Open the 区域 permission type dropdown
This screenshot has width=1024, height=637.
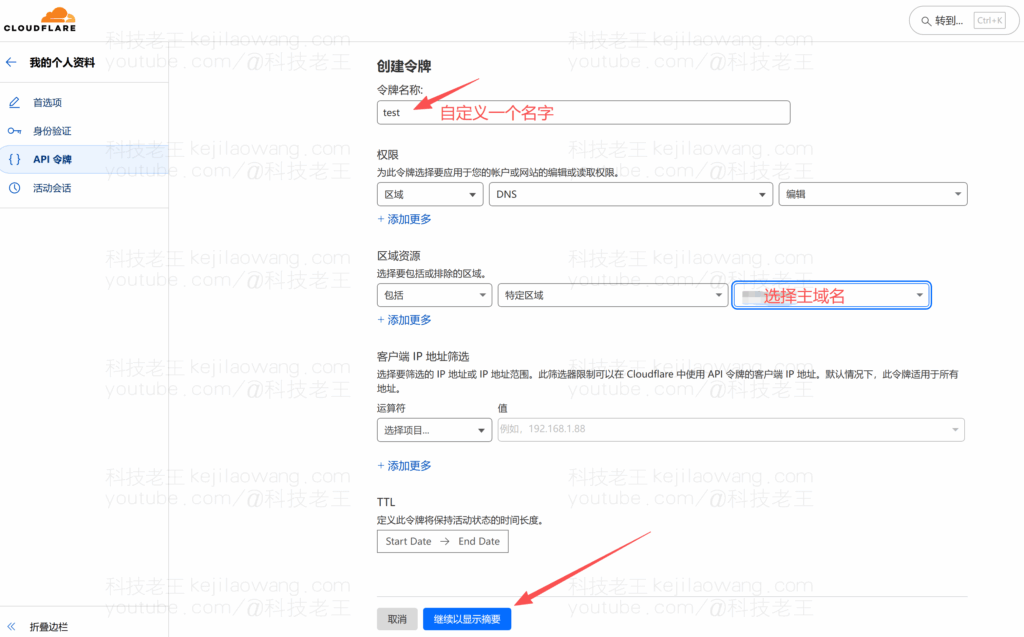(x=430, y=194)
